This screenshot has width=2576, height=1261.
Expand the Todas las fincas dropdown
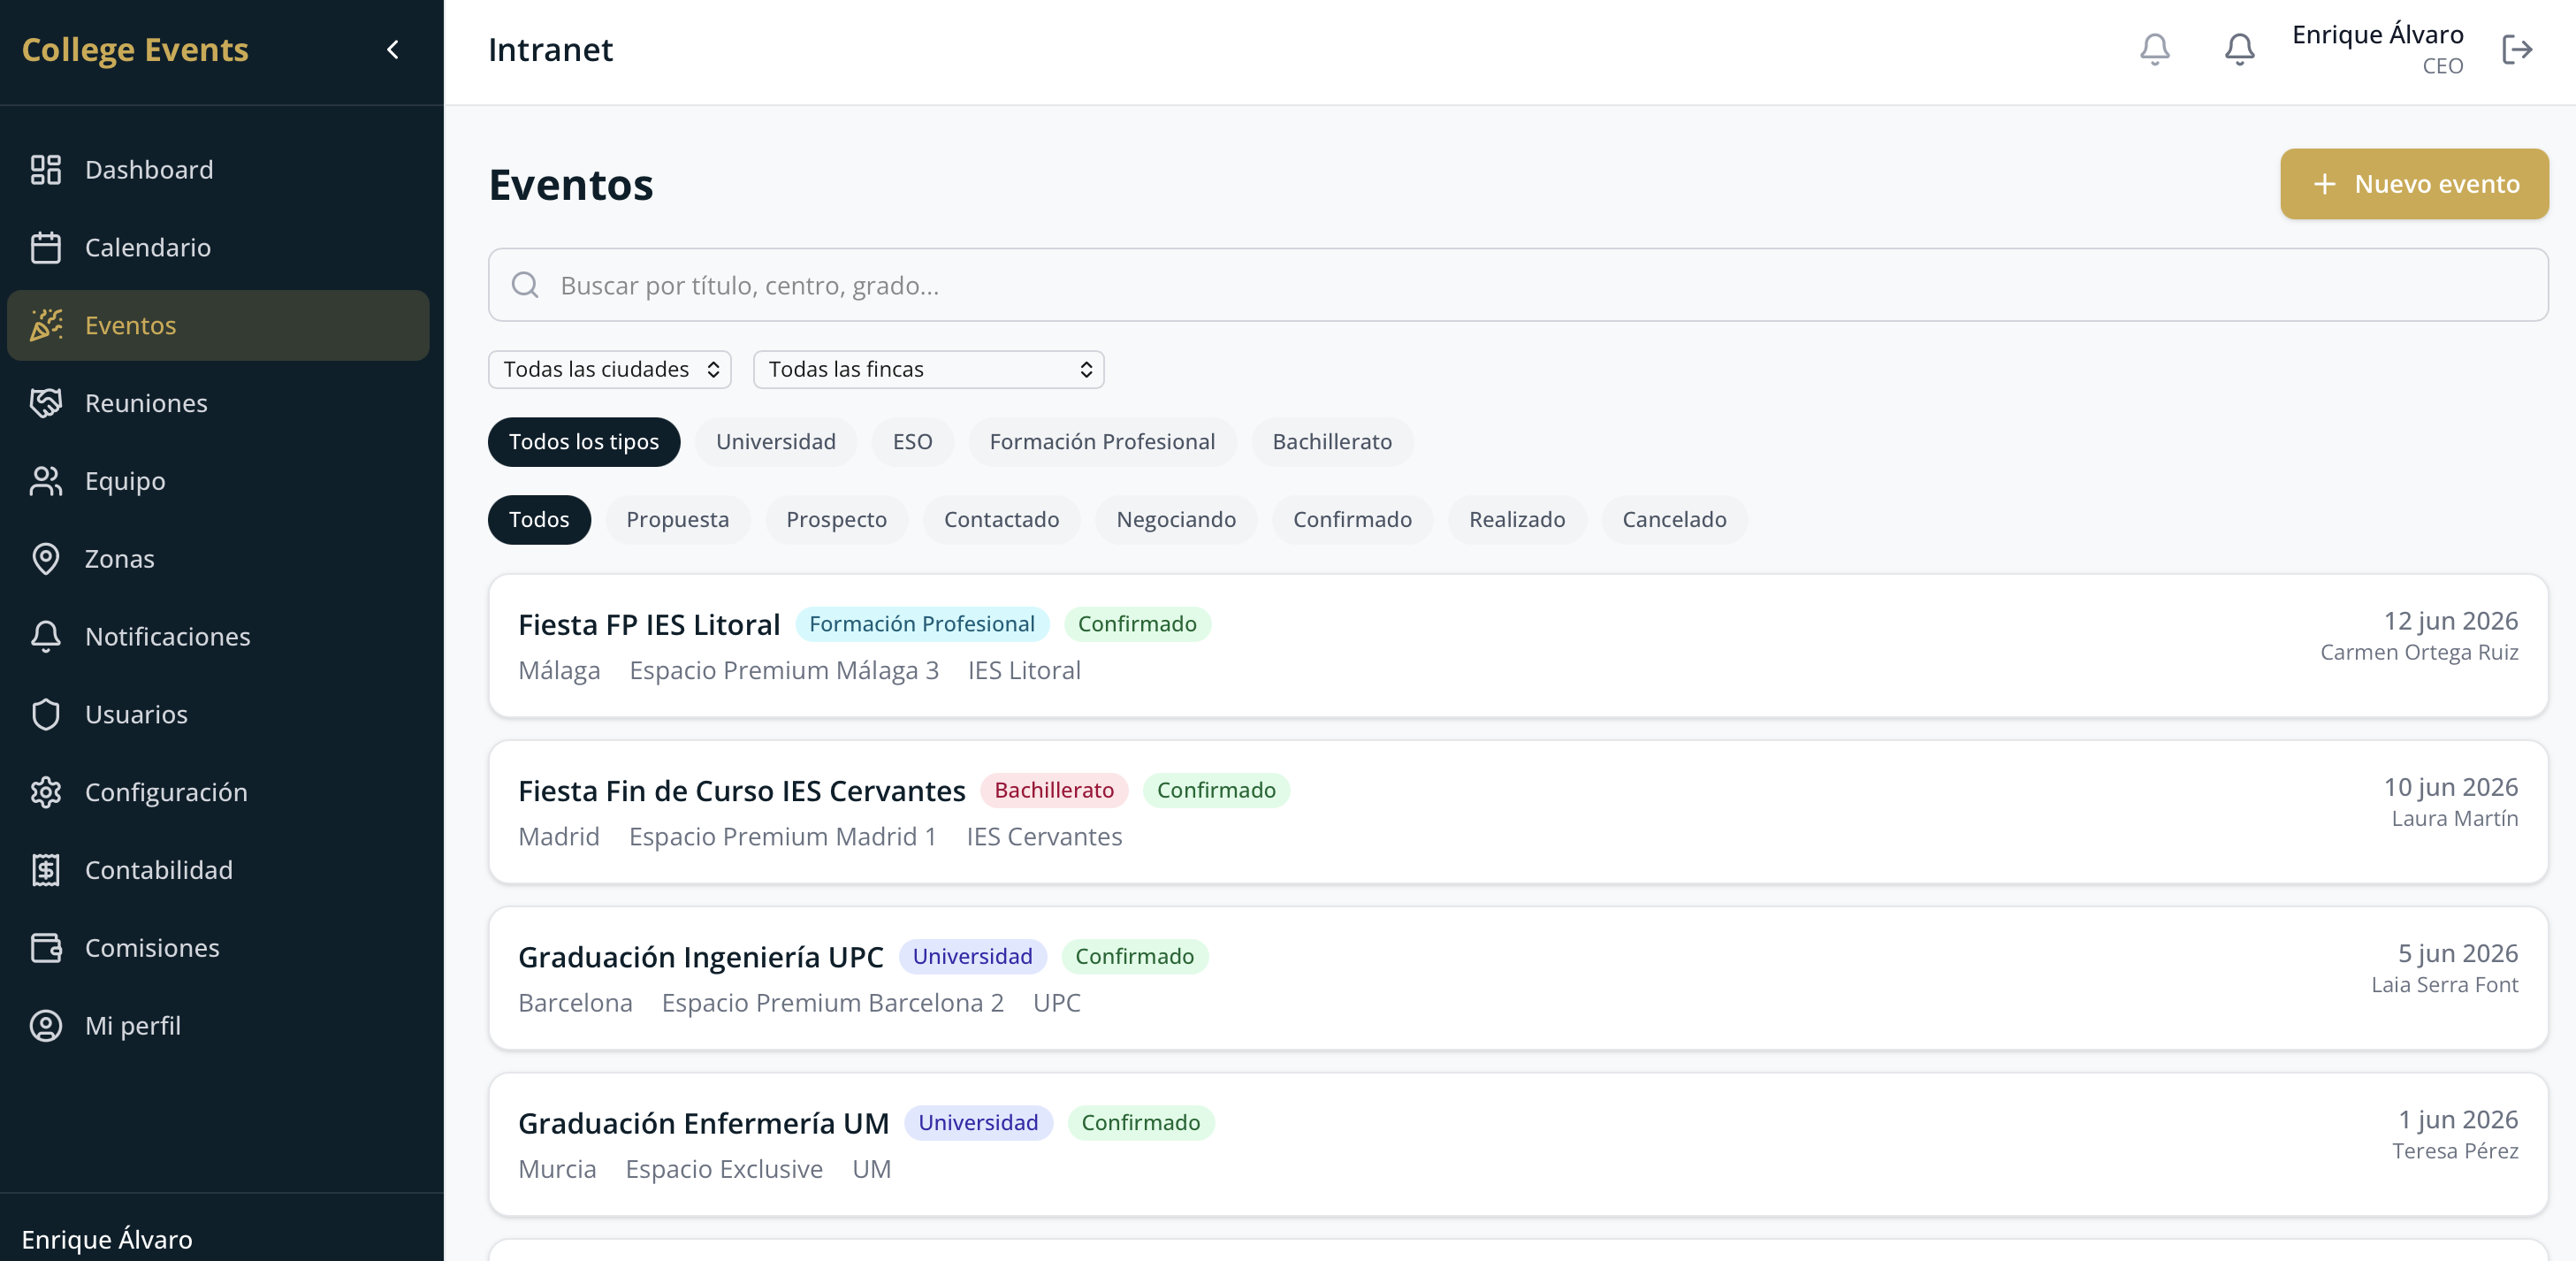pyautogui.click(x=927, y=370)
